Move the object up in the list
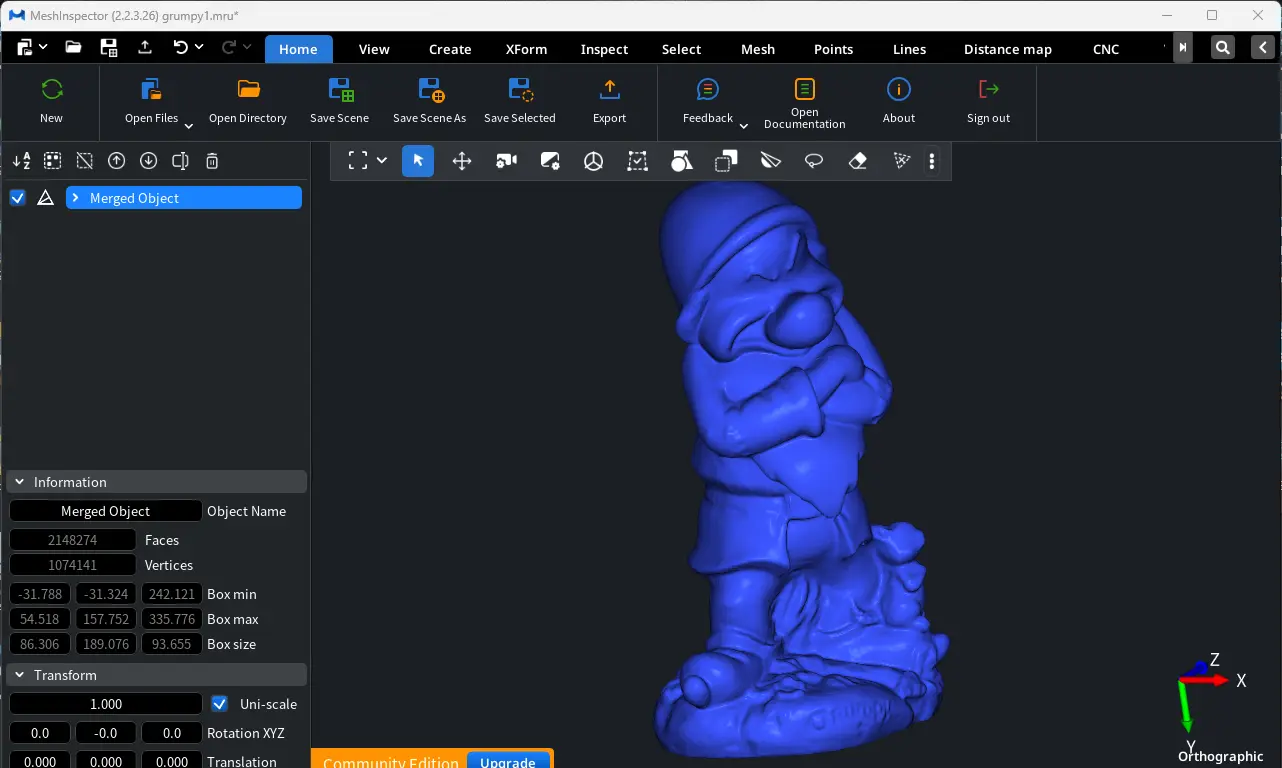The image size is (1282, 768). tap(117, 161)
